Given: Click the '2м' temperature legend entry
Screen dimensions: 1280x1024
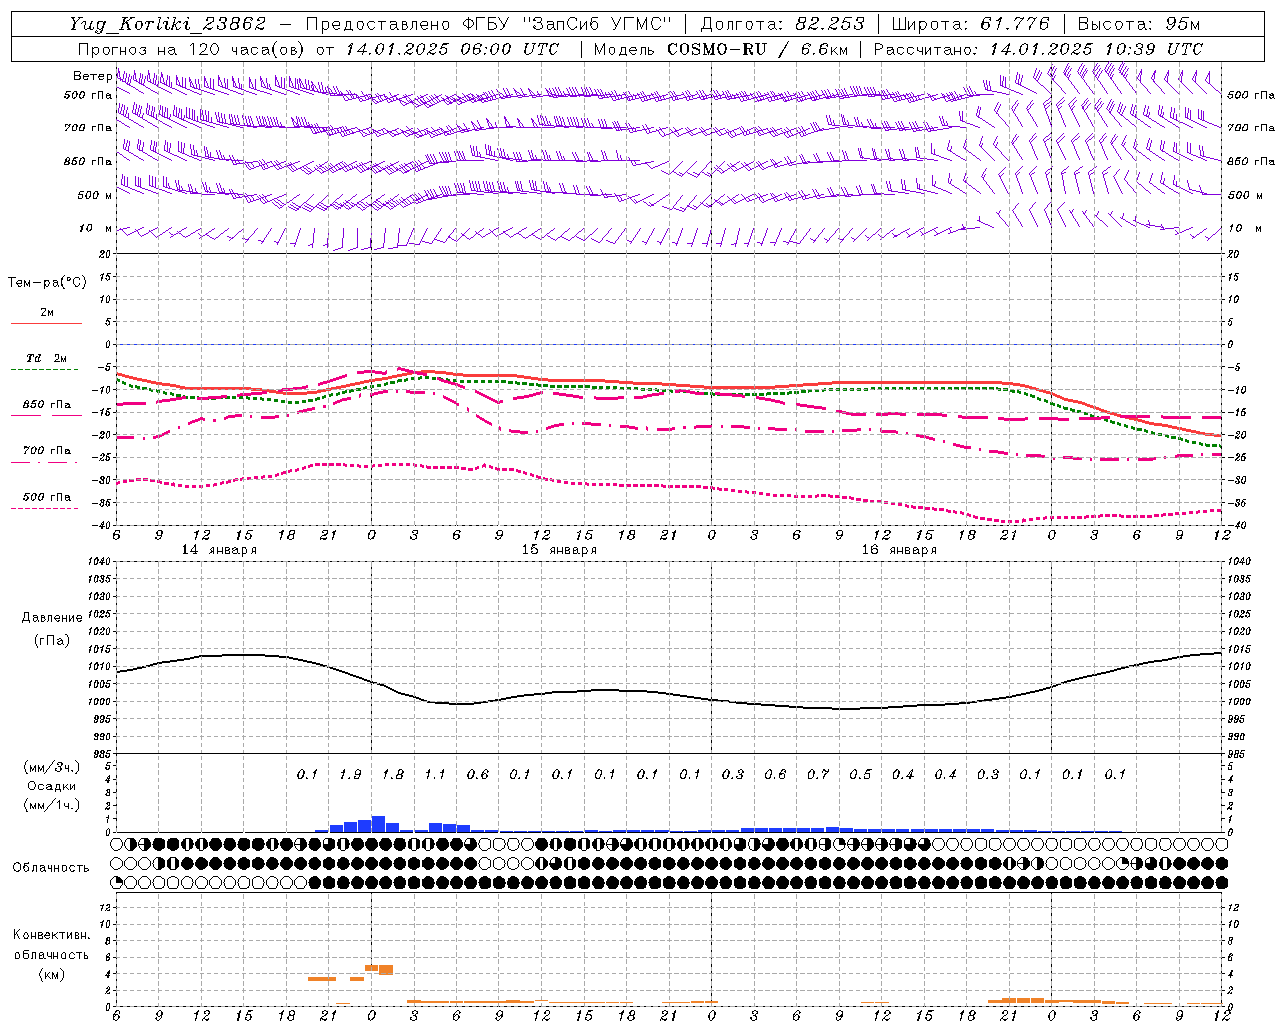Looking at the screenshot, I should coord(47,313).
